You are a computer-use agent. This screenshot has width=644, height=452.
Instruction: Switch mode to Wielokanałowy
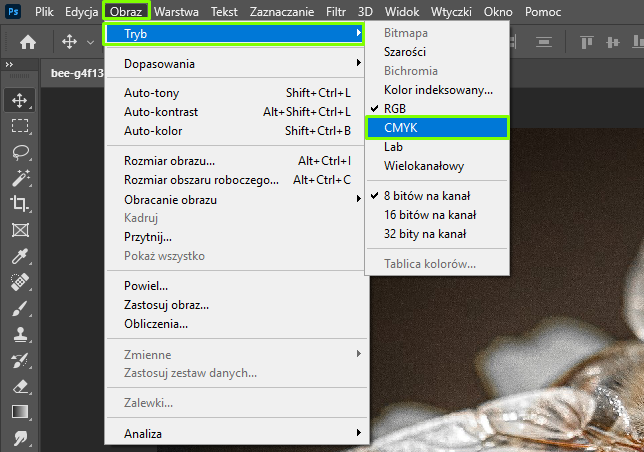[x=437, y=166]
